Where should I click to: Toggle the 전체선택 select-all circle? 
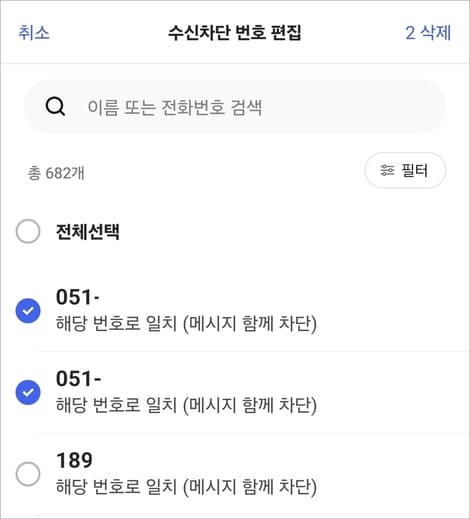(x=28, y=231)
